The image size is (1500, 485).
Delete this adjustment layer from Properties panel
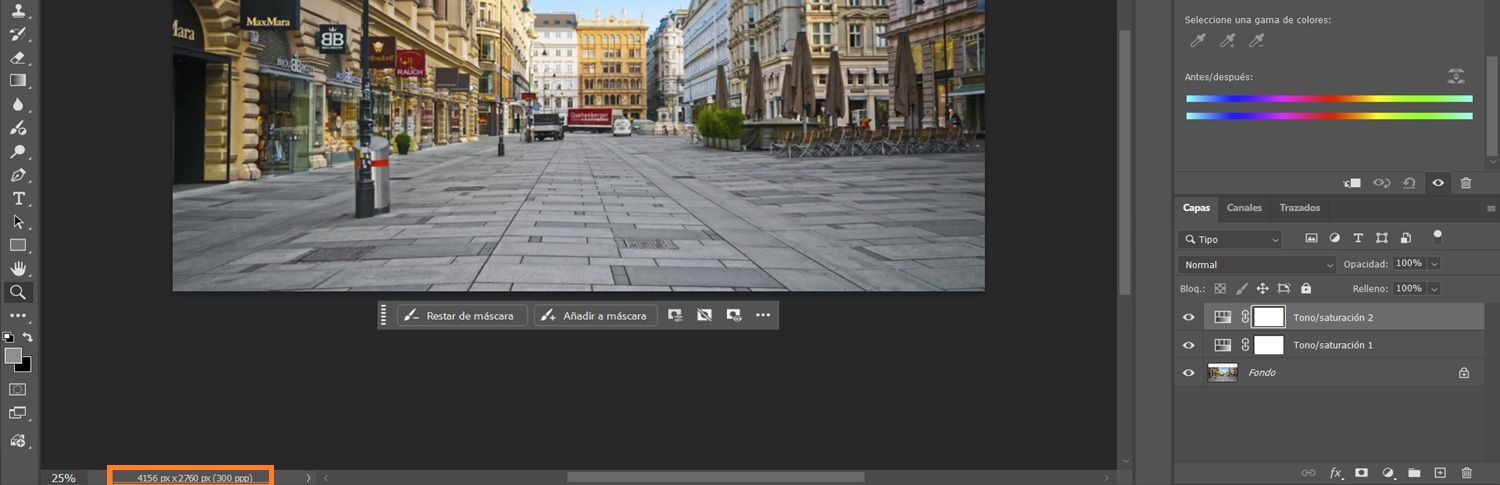(1466, 183)
